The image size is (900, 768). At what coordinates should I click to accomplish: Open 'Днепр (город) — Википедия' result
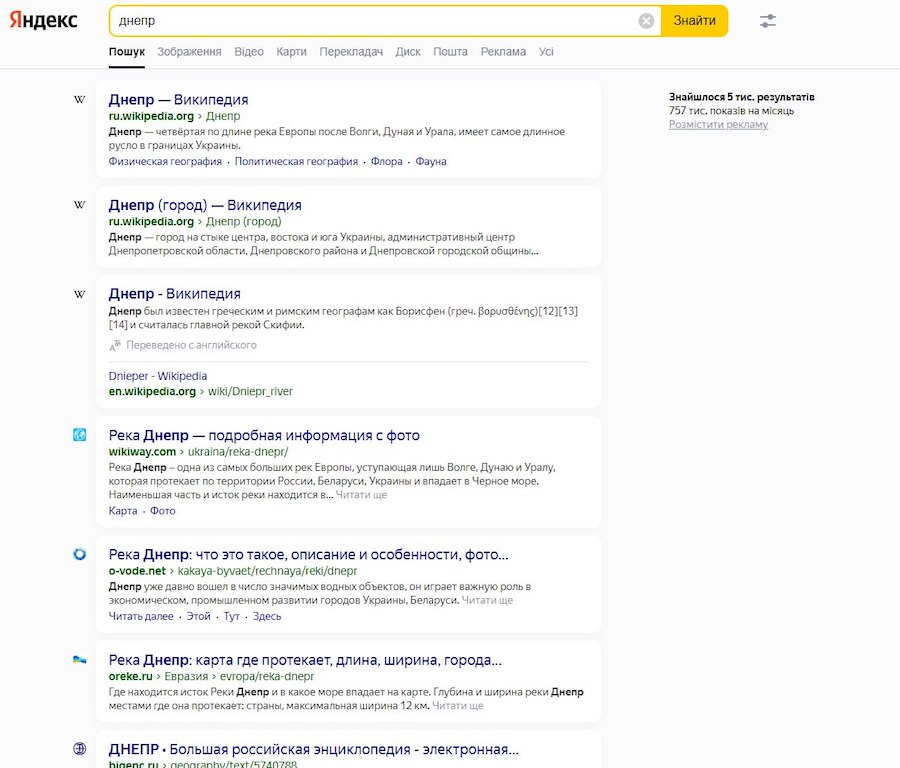pos(205,205)
